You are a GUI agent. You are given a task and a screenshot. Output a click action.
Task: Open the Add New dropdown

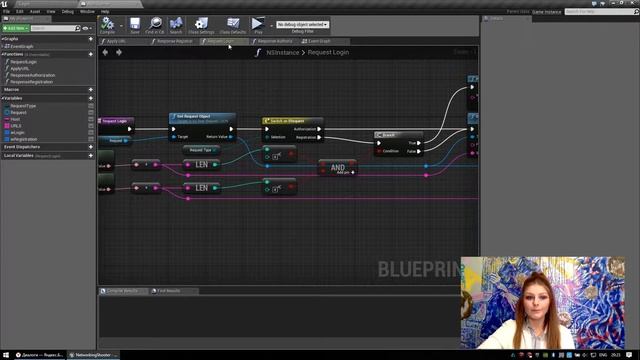(x=16, y=28)
